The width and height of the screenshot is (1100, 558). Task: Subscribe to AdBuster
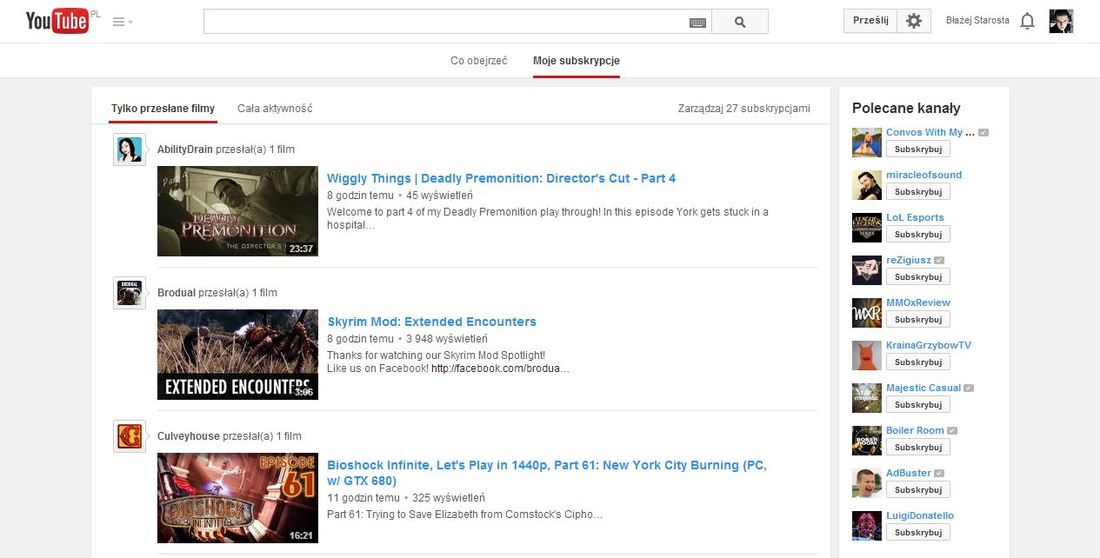[x=918, y=490]
